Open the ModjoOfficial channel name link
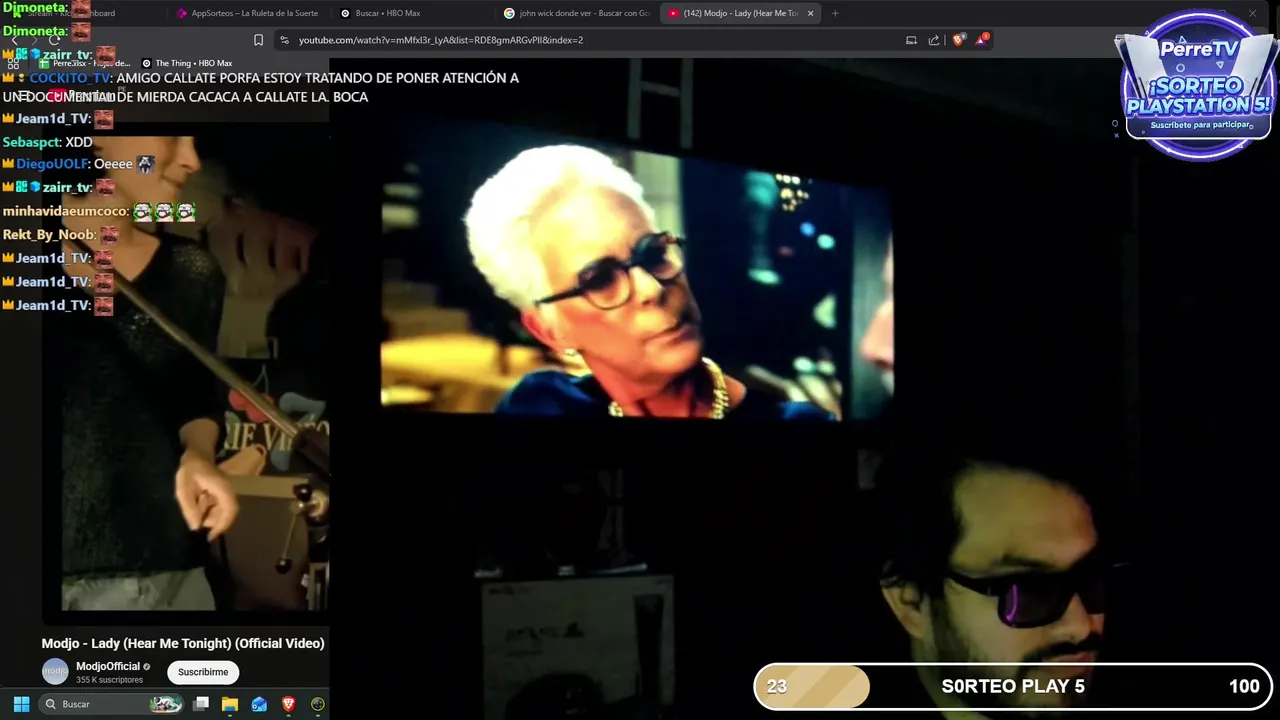 108,666
